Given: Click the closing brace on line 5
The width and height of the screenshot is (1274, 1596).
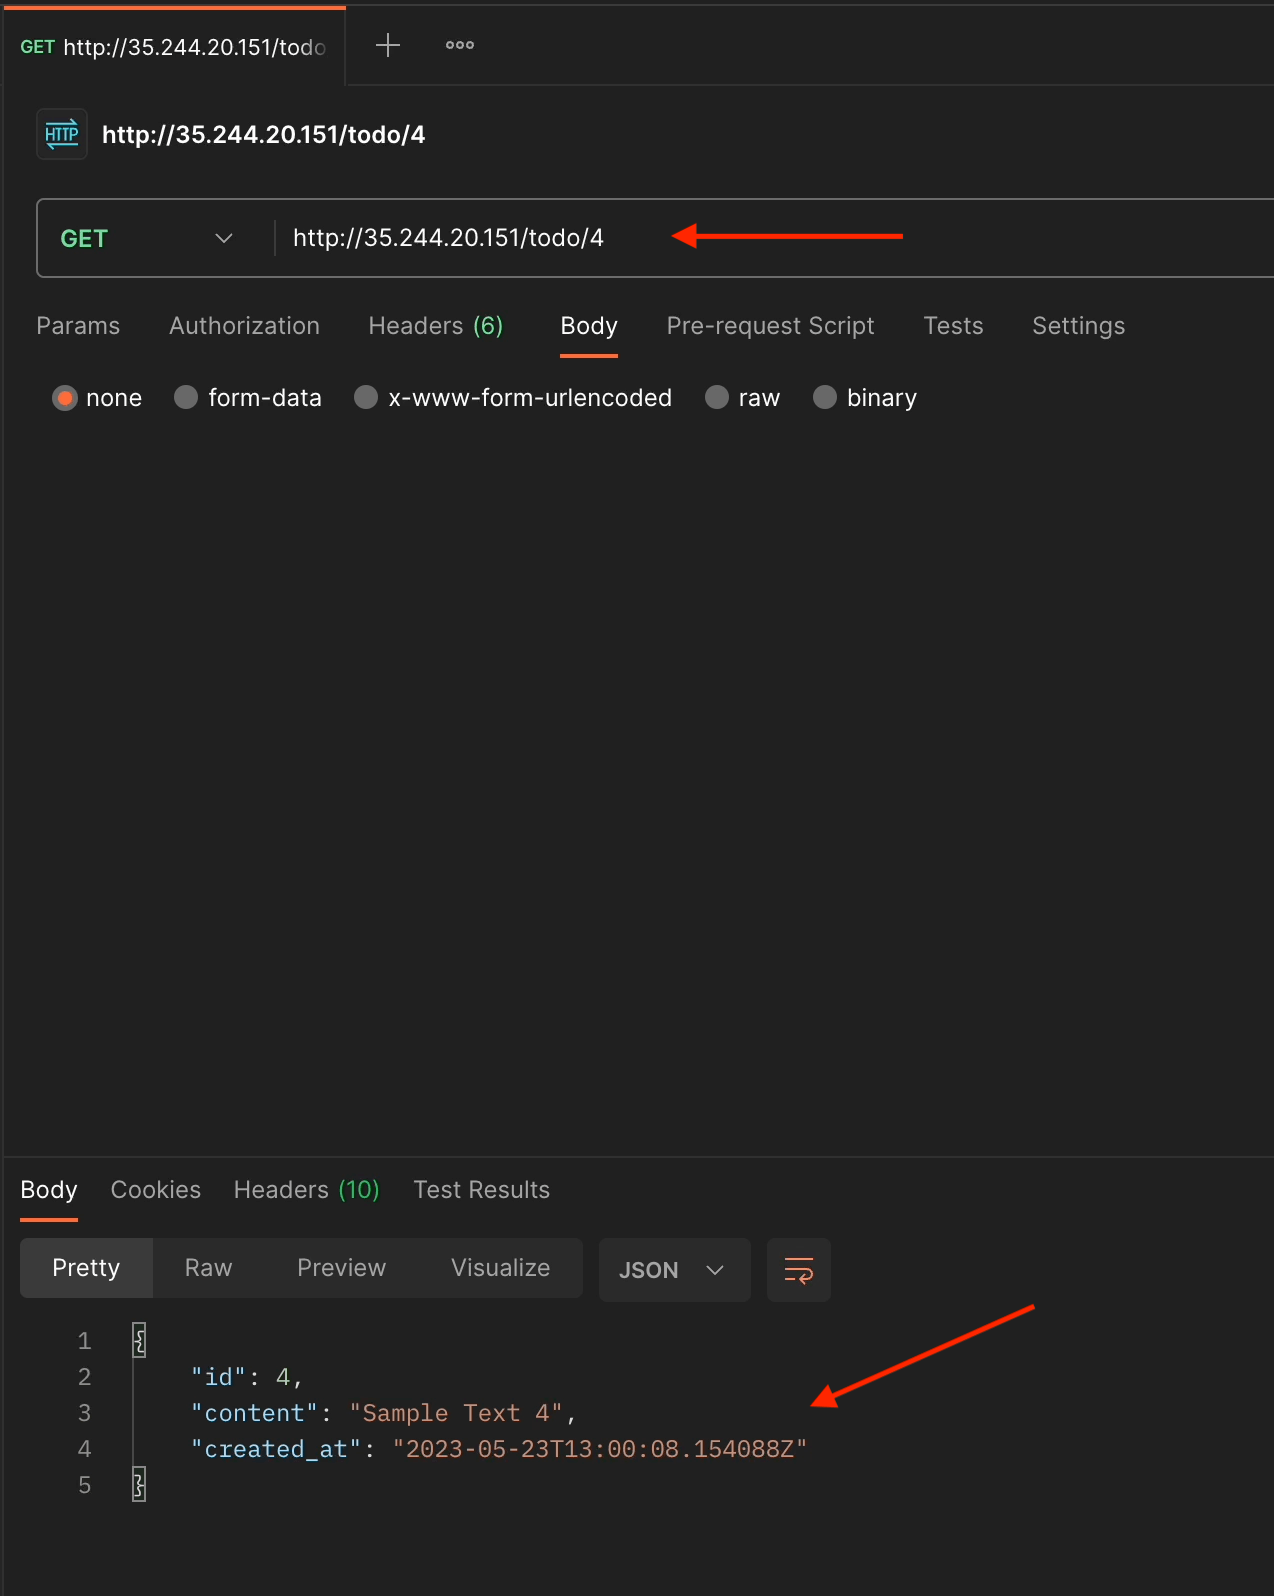Looking at the screenshot, I should point(140,1484).
